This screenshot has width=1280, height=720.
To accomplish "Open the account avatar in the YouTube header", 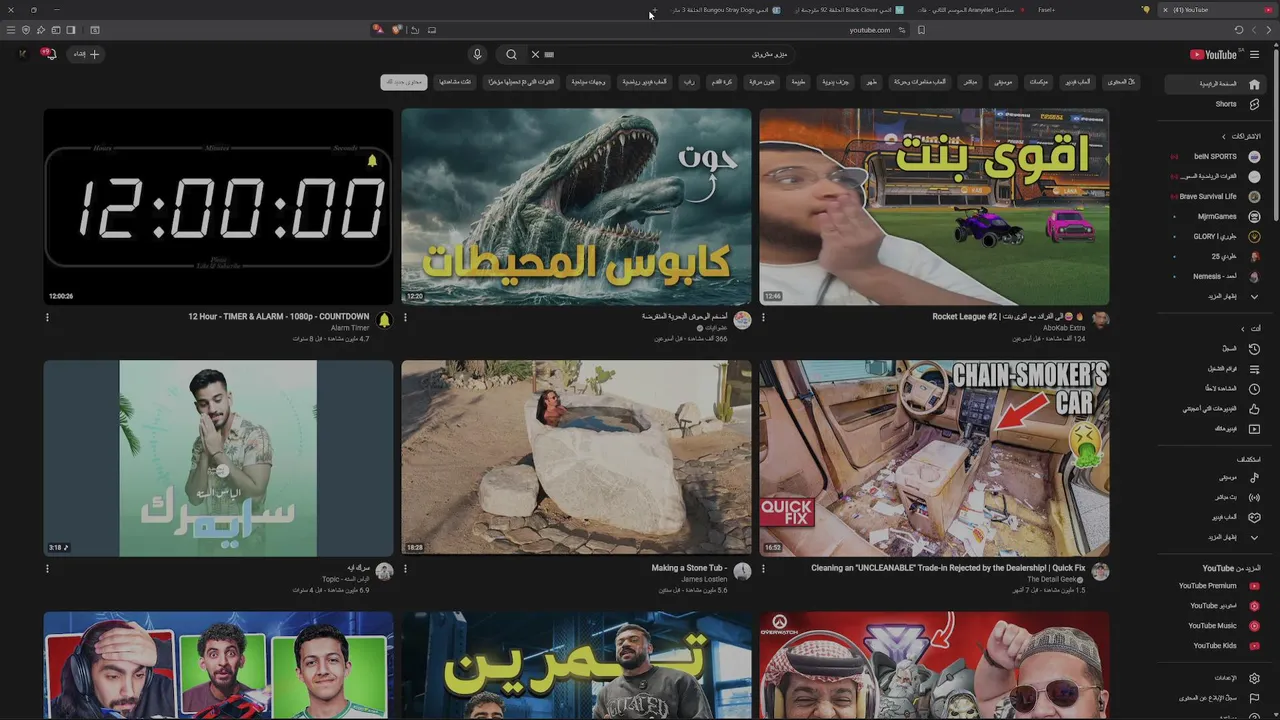I will pyautogui.click(x=22, y=54).
